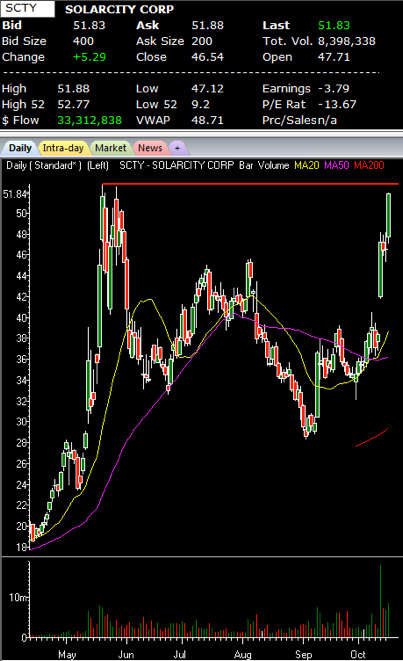Click the 51.84 current price axis label
The height and width of the screenshot is (661, 403).
16,194
